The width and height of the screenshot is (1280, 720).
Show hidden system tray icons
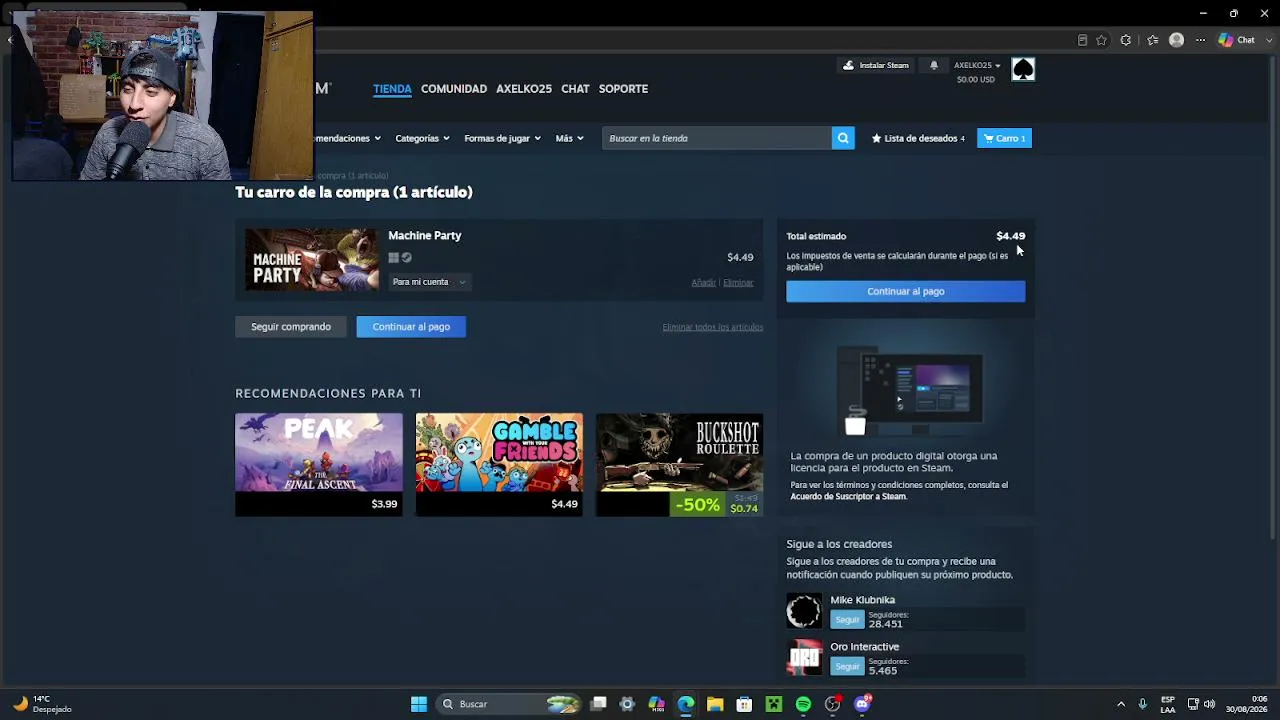click(1121, 704)
